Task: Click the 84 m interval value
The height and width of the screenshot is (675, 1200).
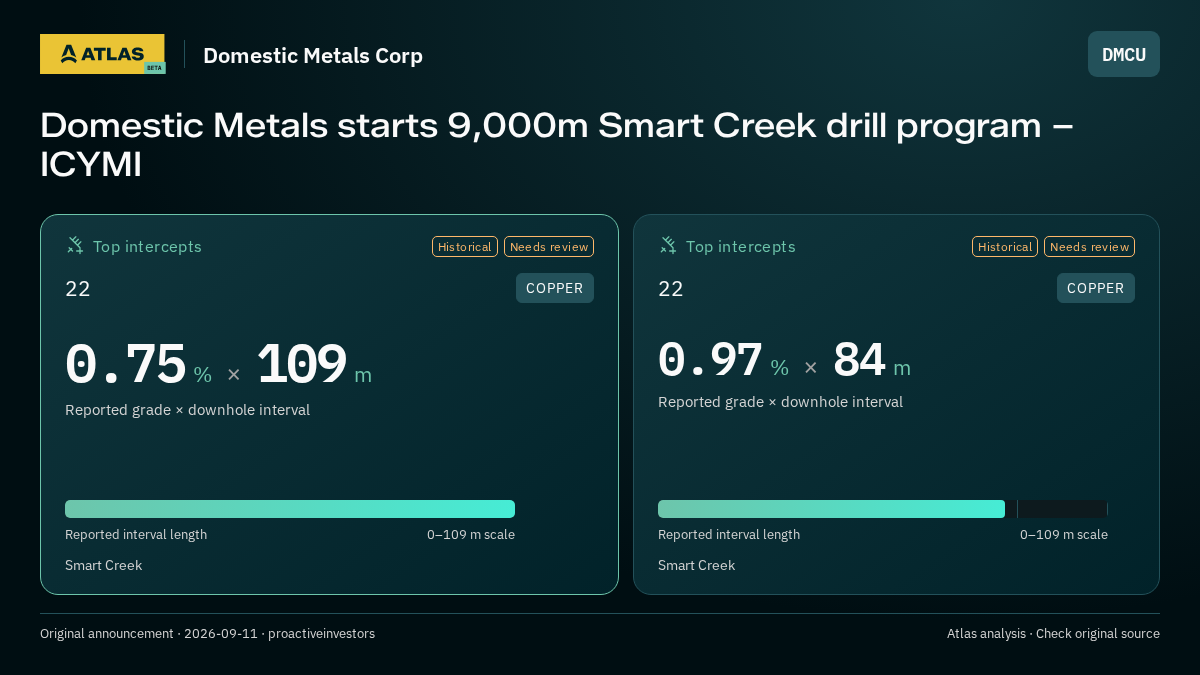Action: 859,360
